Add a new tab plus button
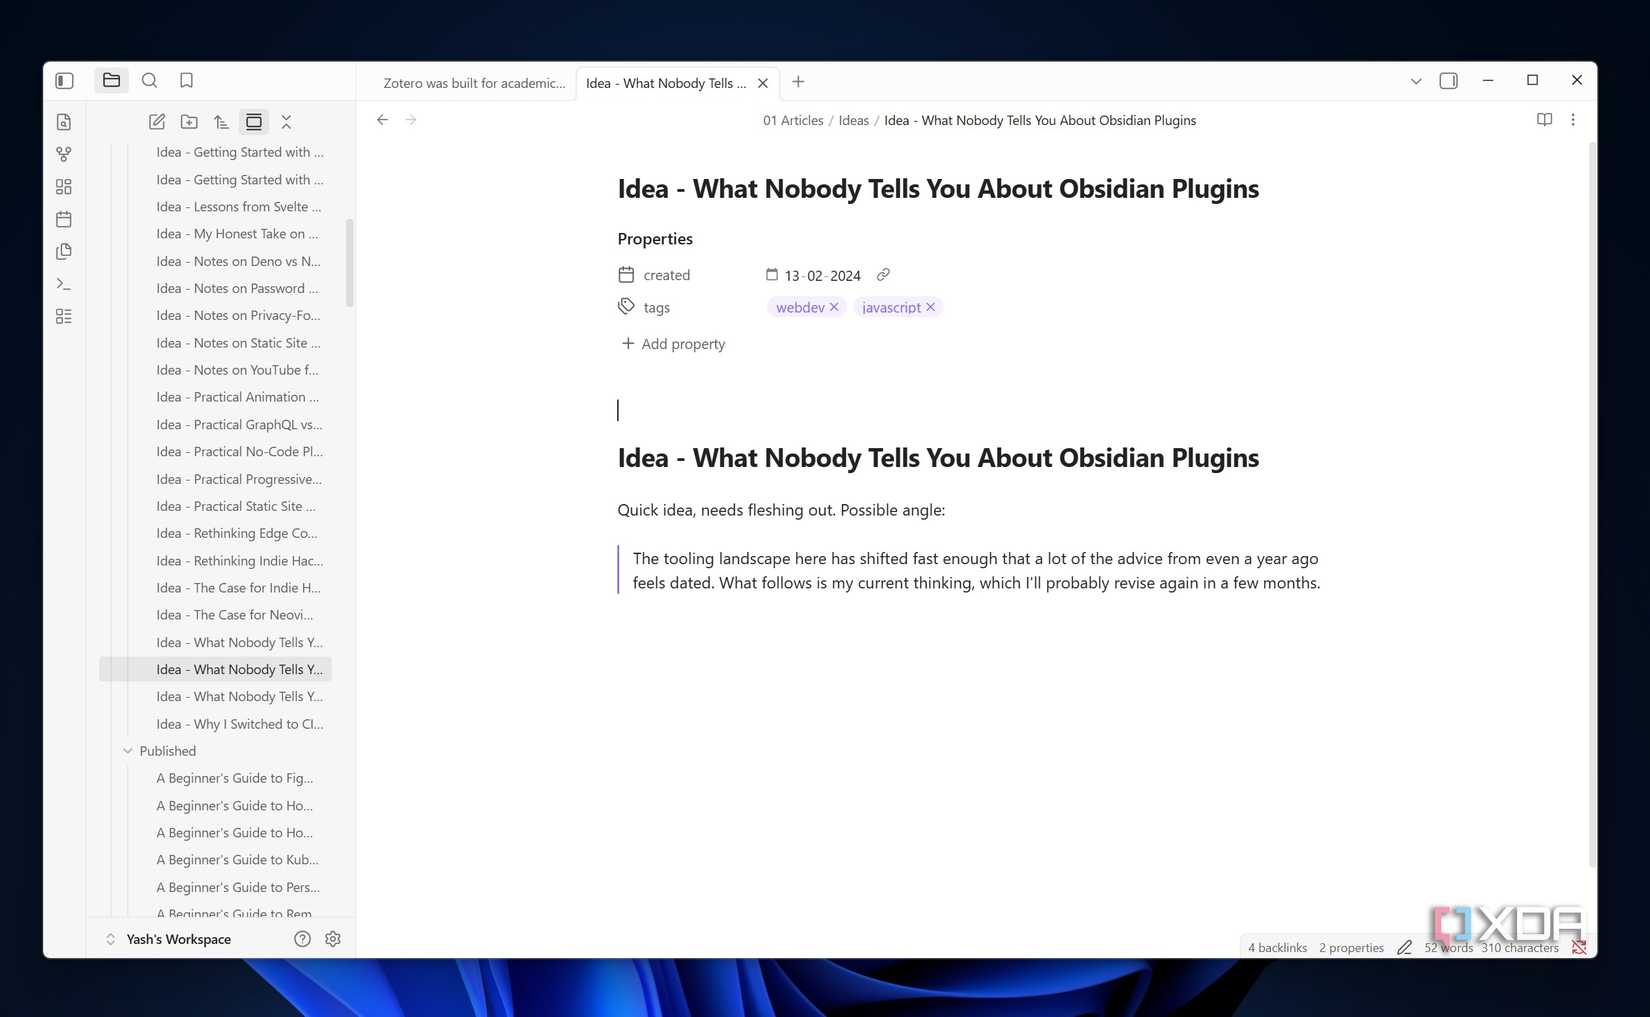1650x1017 pixels. (x=798, y=82)
